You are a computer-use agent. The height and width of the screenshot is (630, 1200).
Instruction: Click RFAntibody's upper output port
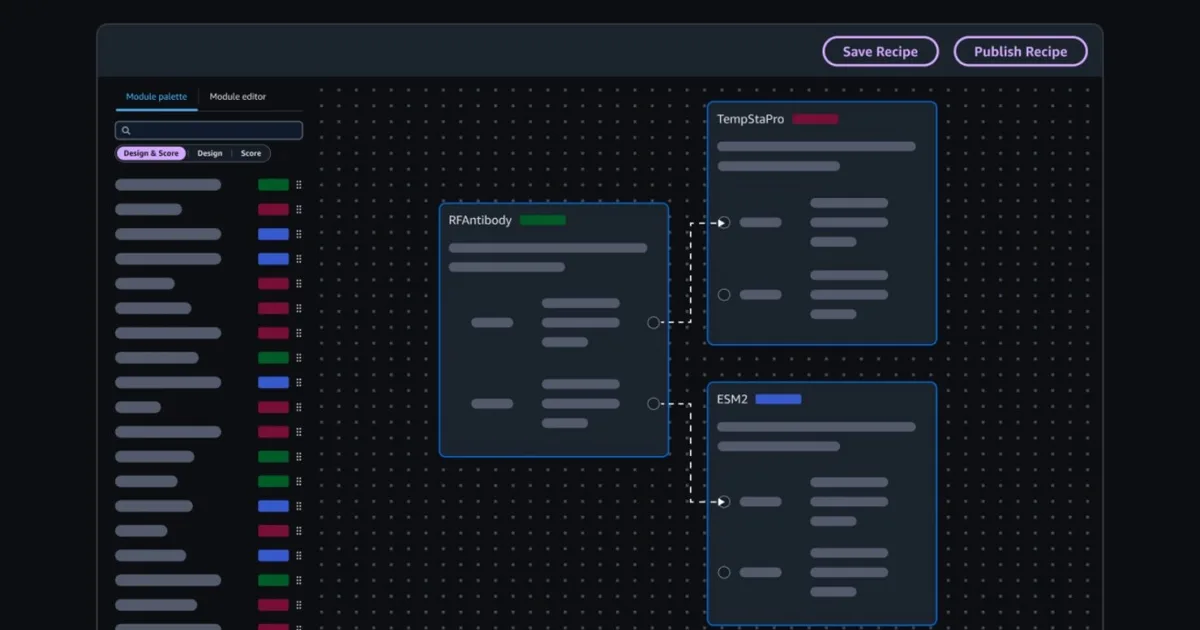tap(653, 322)
